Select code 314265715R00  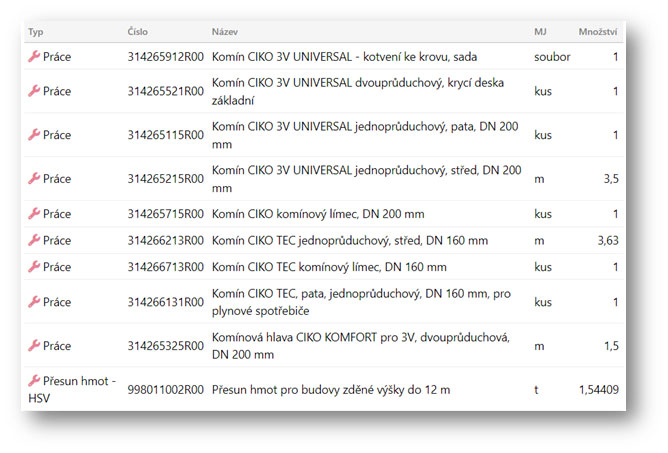tap(166, 214)
